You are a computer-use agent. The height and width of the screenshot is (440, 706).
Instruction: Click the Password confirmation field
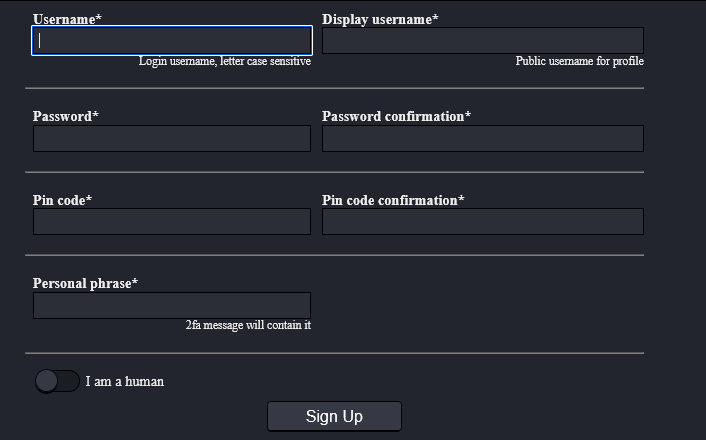(482, 139)
